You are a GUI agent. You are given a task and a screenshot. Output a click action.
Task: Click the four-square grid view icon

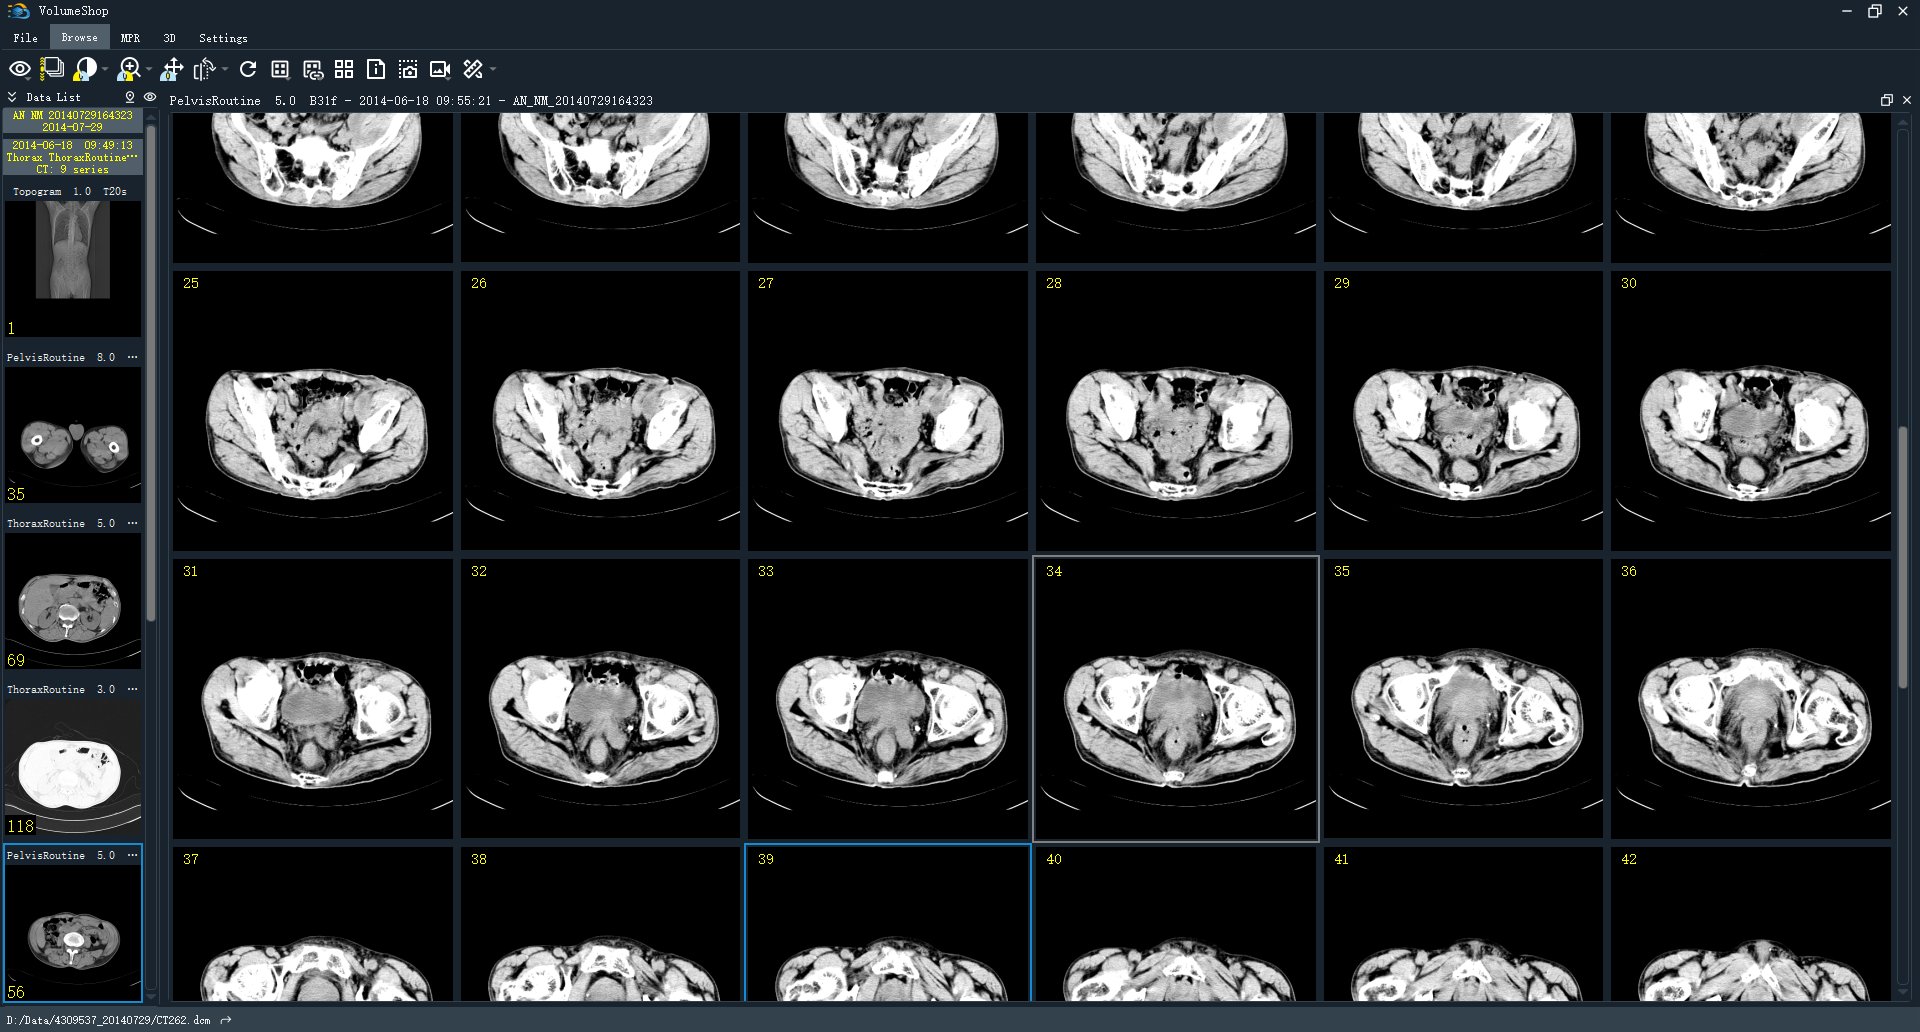pyautogui.click(x=344, y=69)
